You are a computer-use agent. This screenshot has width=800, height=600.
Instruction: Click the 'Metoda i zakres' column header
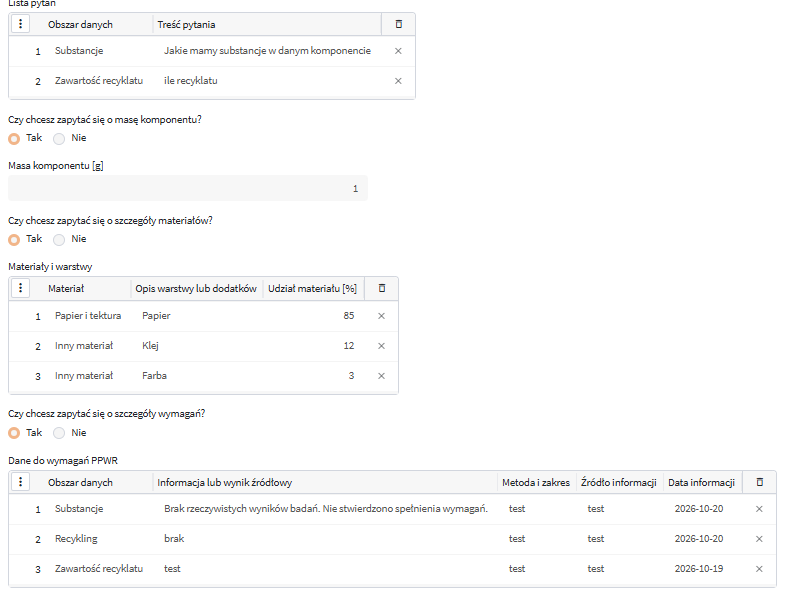[x=536, y=483]
